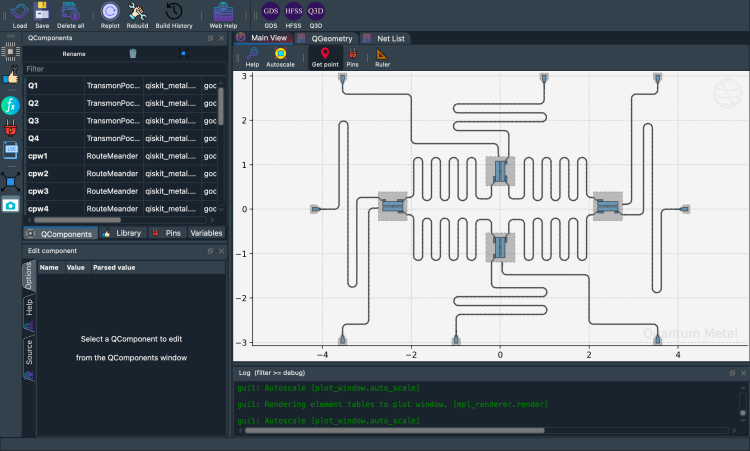Click the Help icon in Main View toolbar
Viewport: 750px width, 451px height.
(x=252, y=57)
